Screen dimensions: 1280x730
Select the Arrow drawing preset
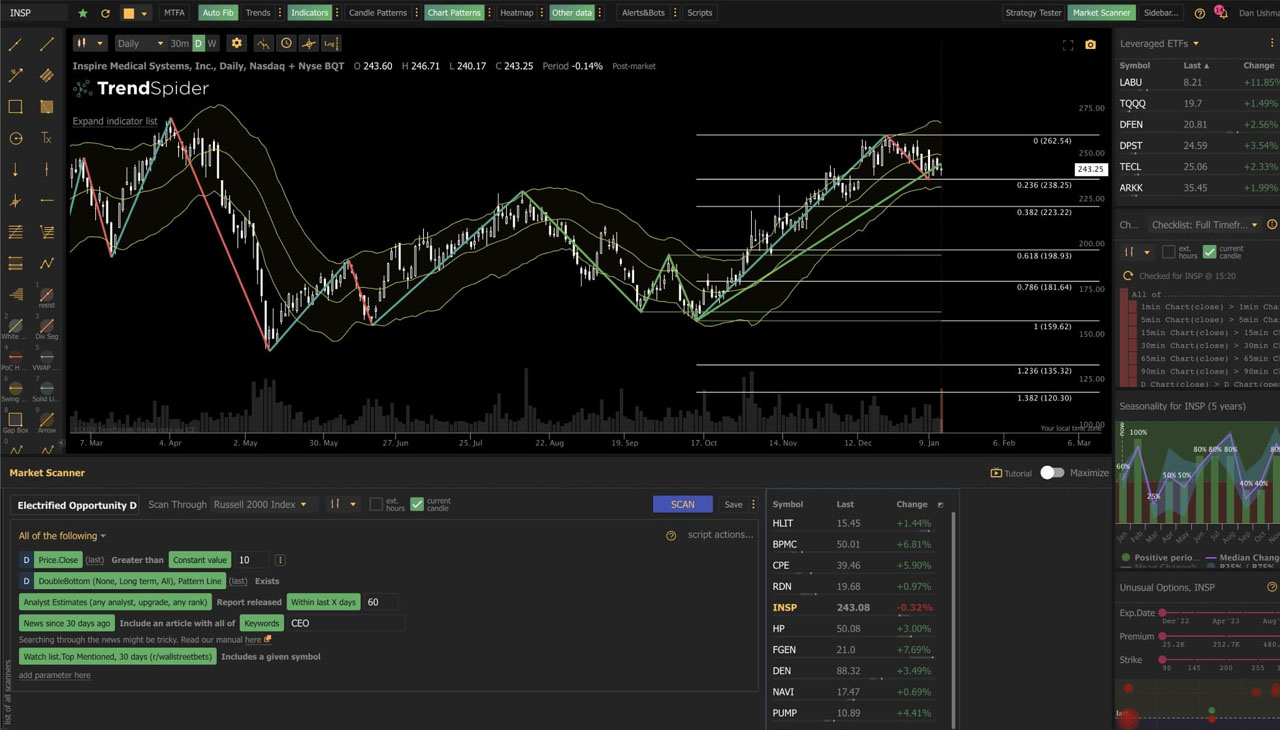(x=46, y=421)
